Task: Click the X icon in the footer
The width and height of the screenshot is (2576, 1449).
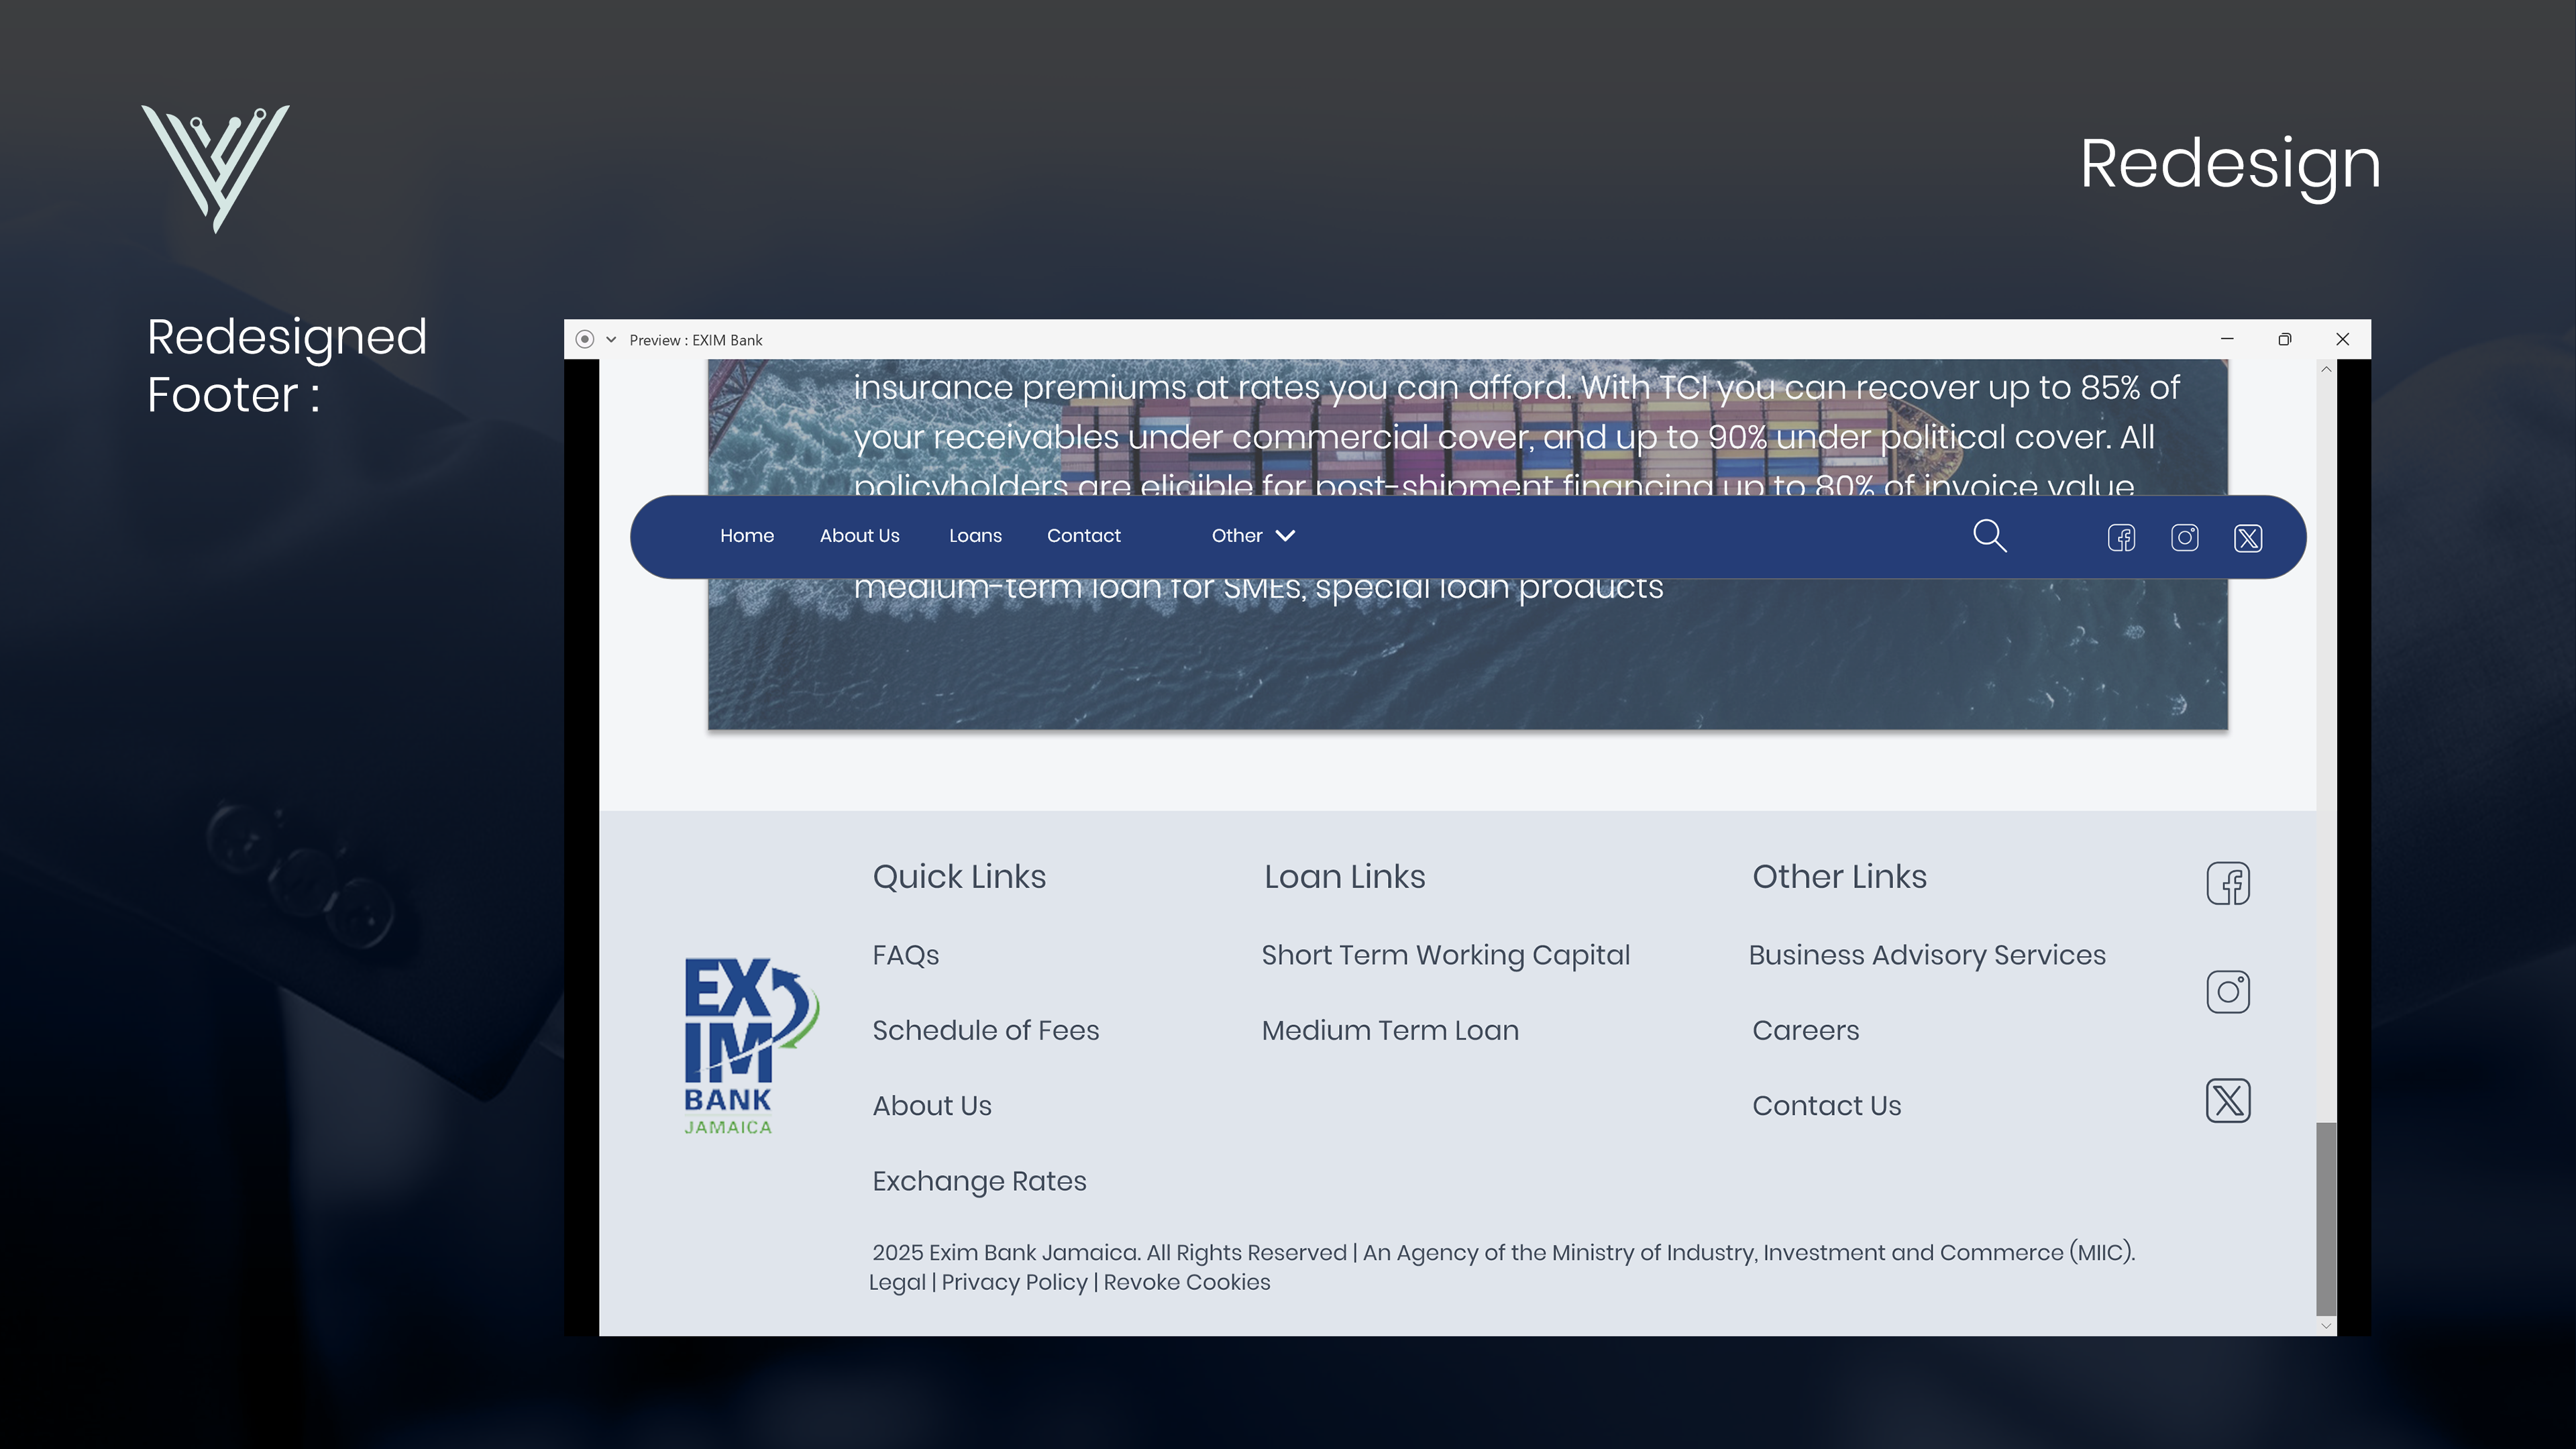Action: tap(2229, 1101)
